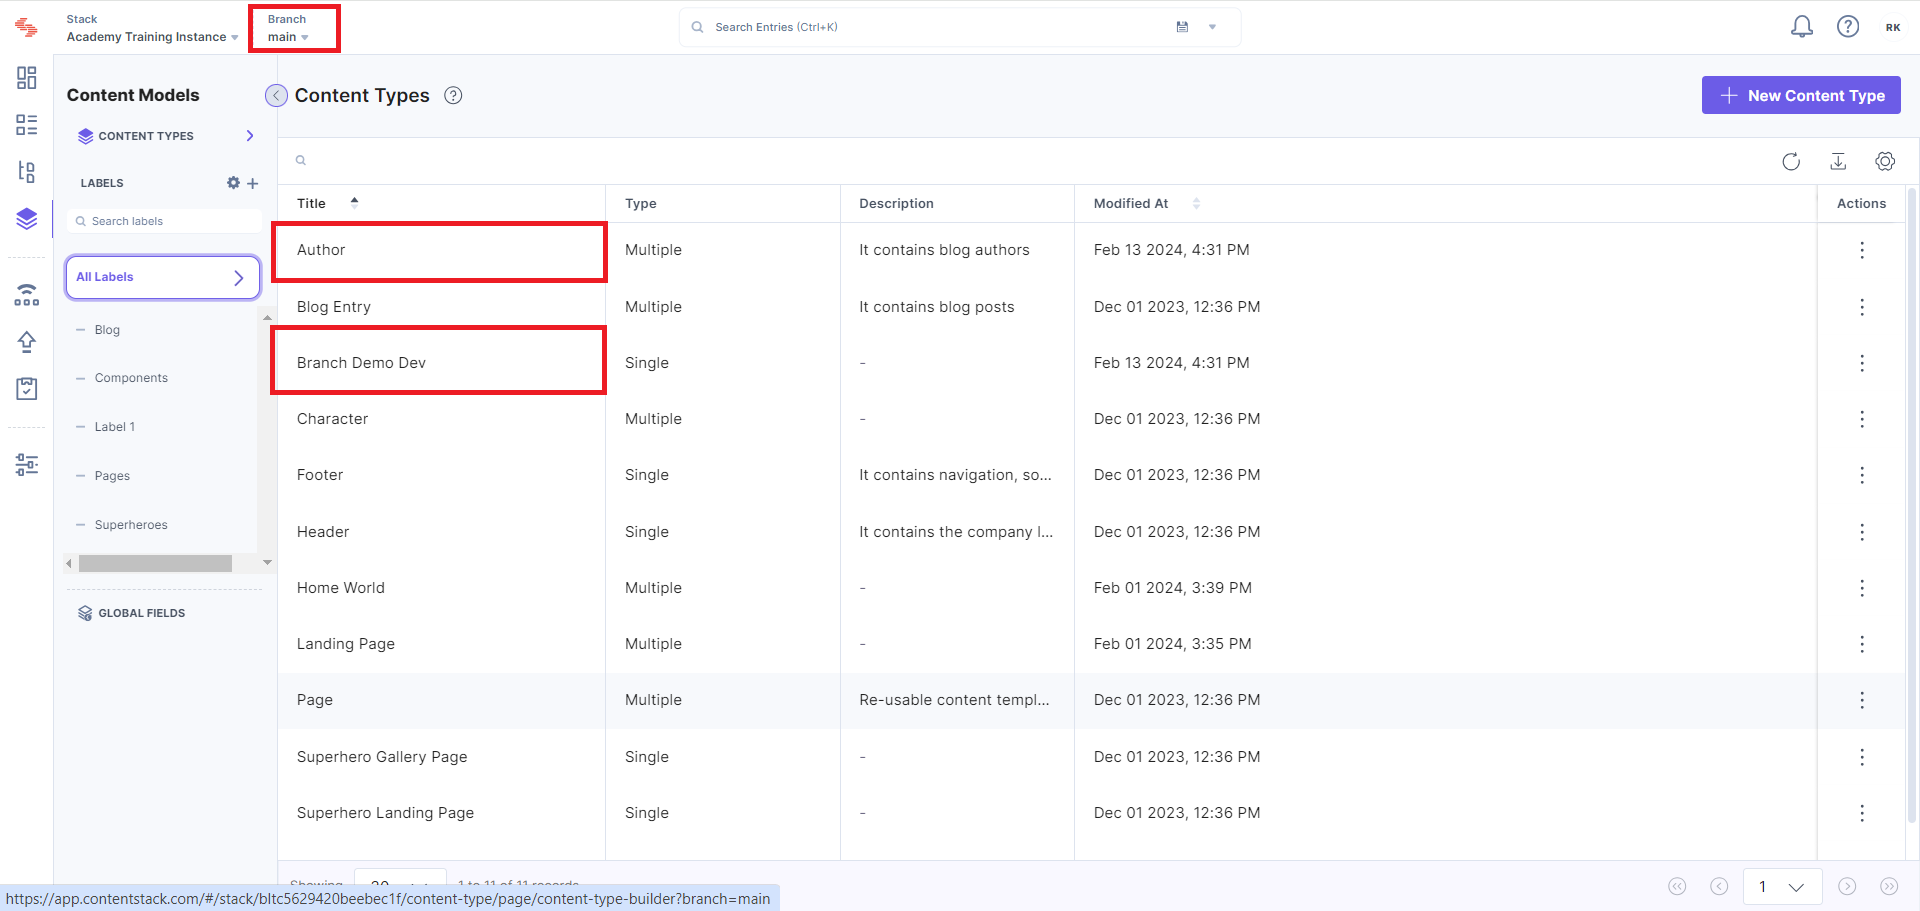Open the RK user profile avatar
The height and width of the screenshot is (911, 1920).
coord(1893,27)
